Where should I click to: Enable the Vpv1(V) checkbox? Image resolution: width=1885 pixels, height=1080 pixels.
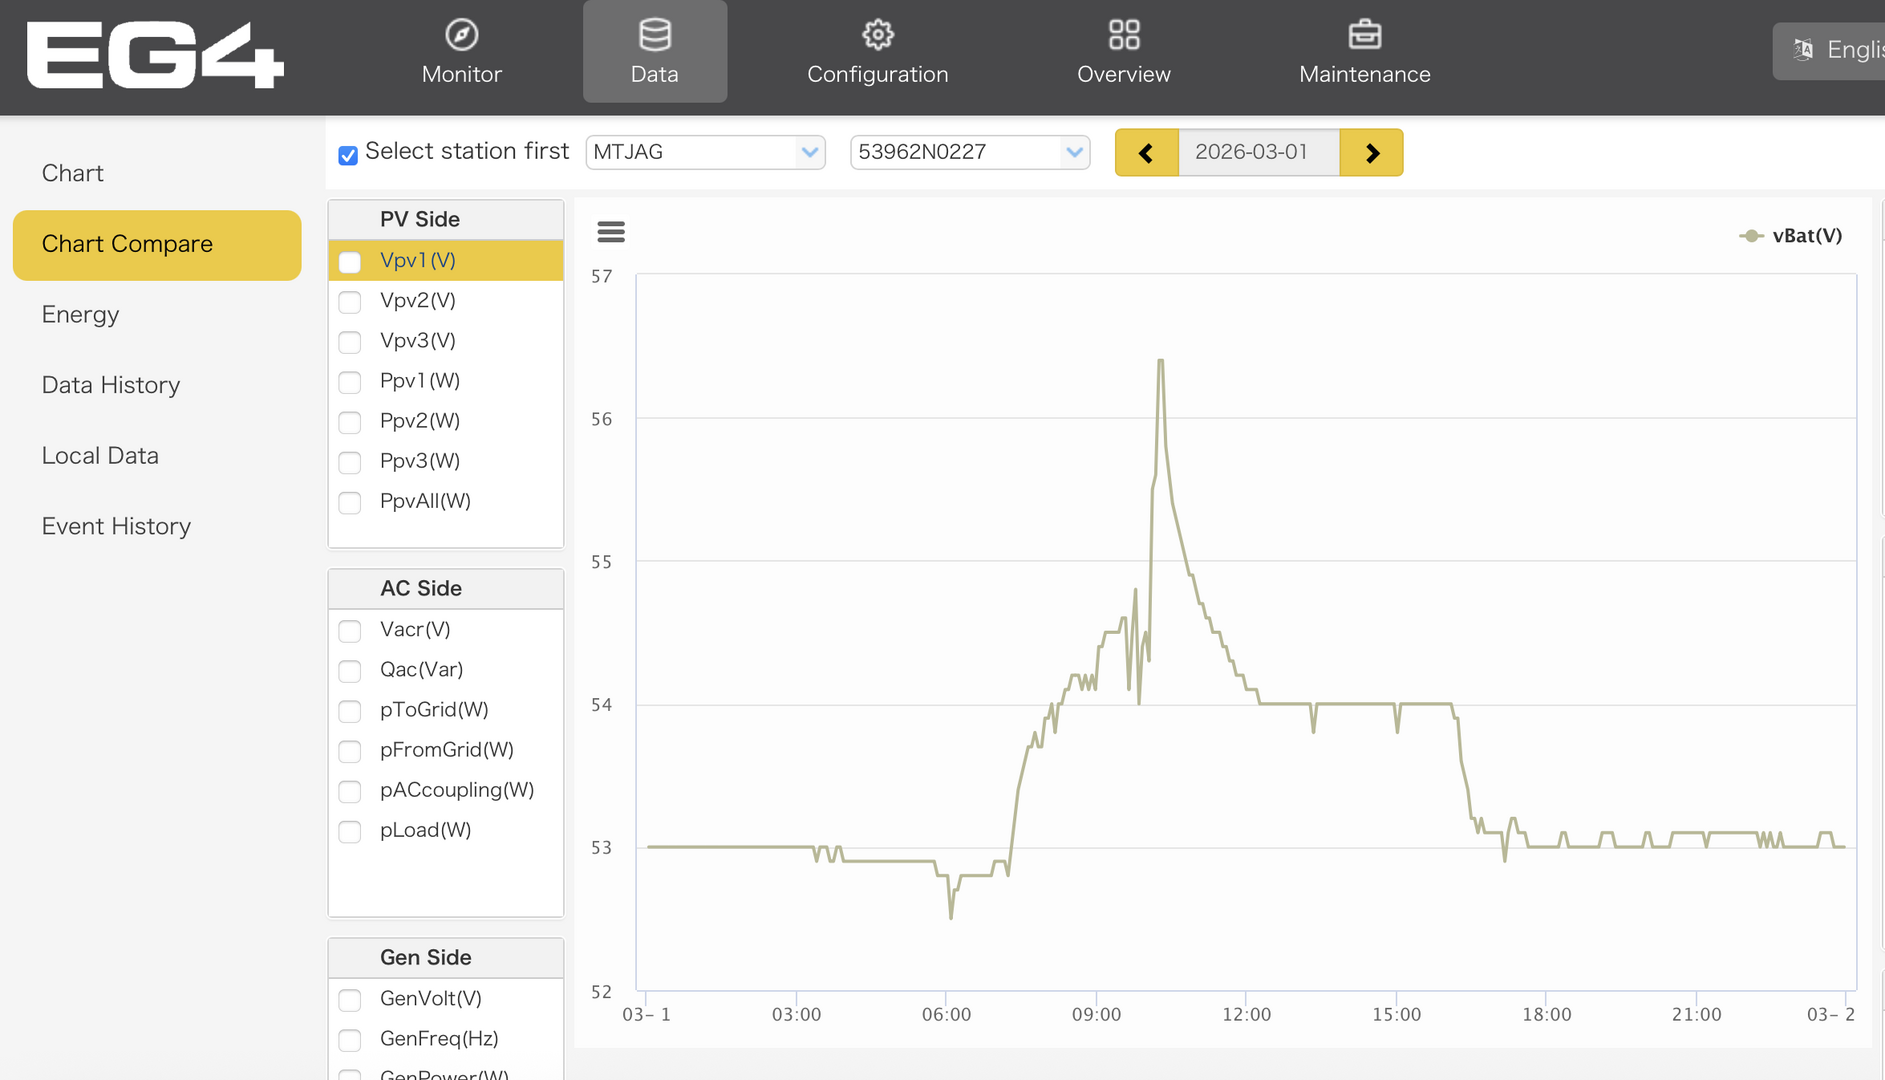[350, 262]
